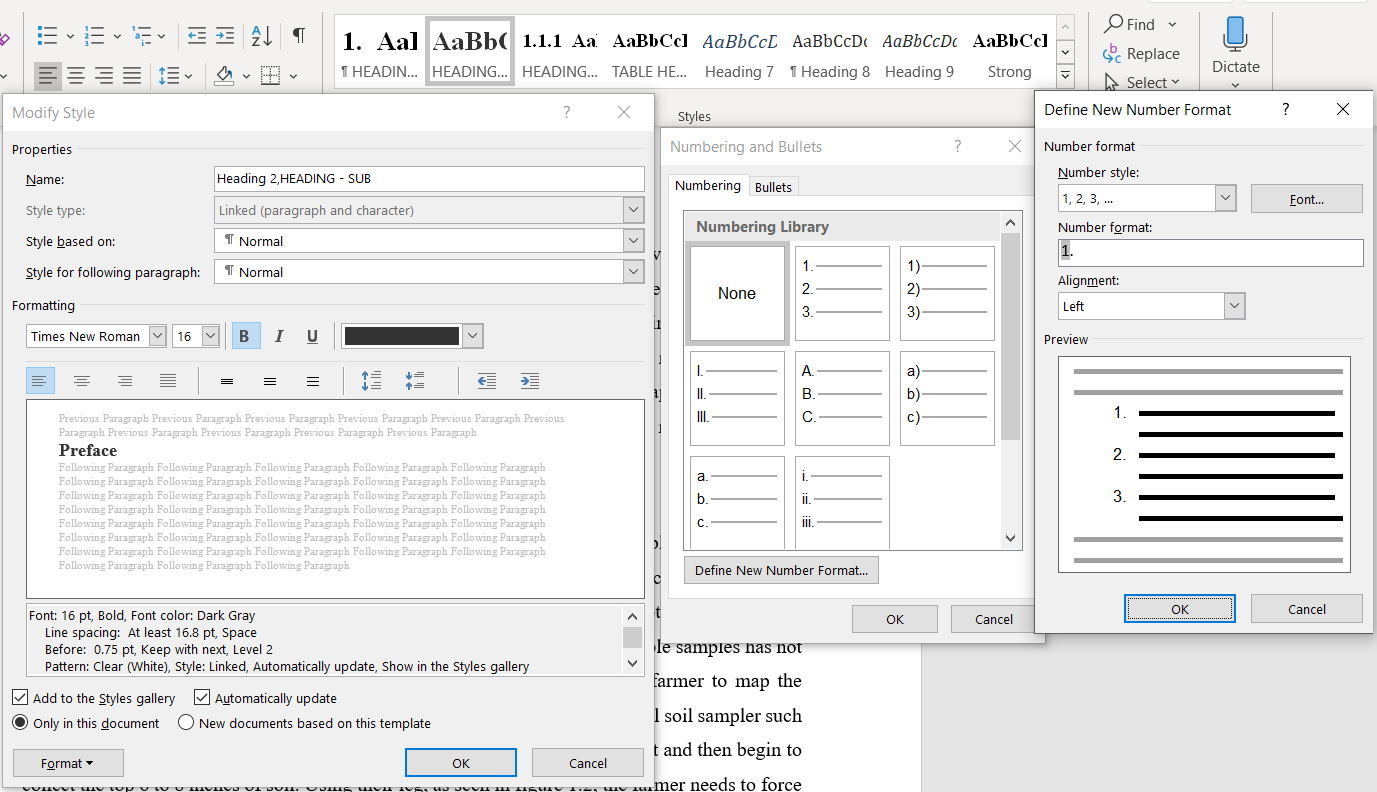
Task: Switch to the Numbering tab
Action: (x=708, y=186)
